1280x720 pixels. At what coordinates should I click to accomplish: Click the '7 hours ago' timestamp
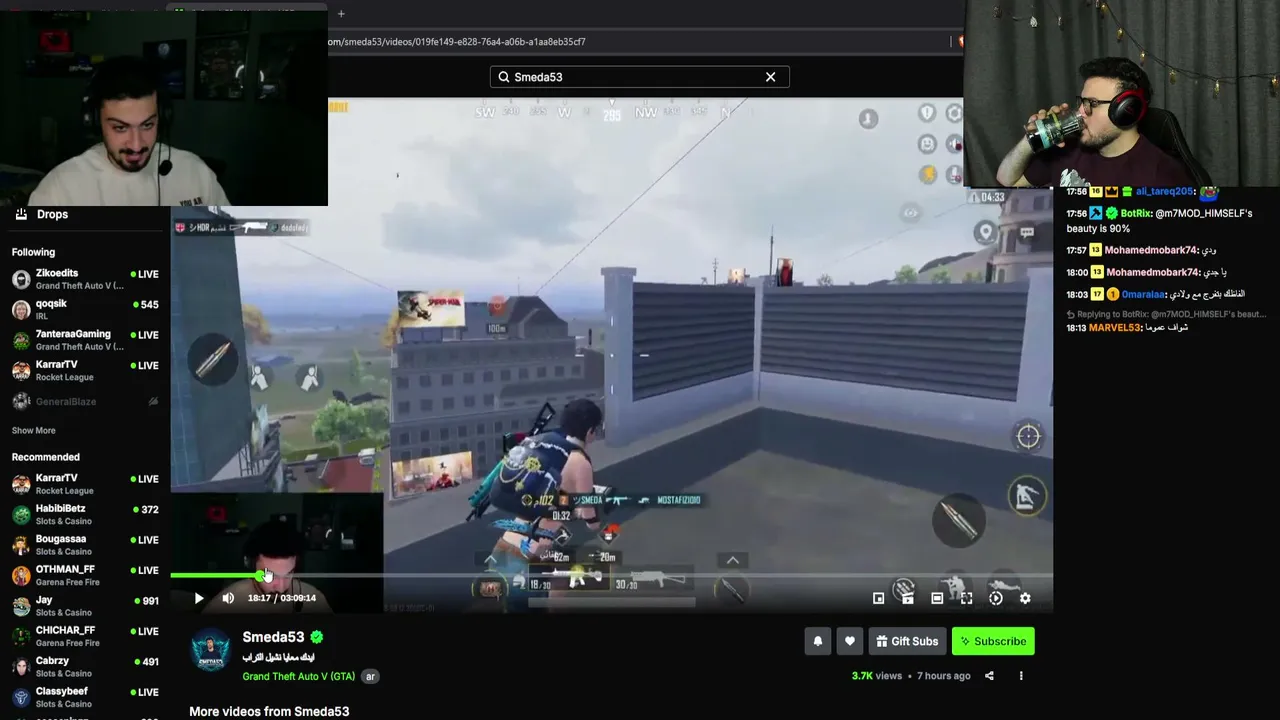942,676
